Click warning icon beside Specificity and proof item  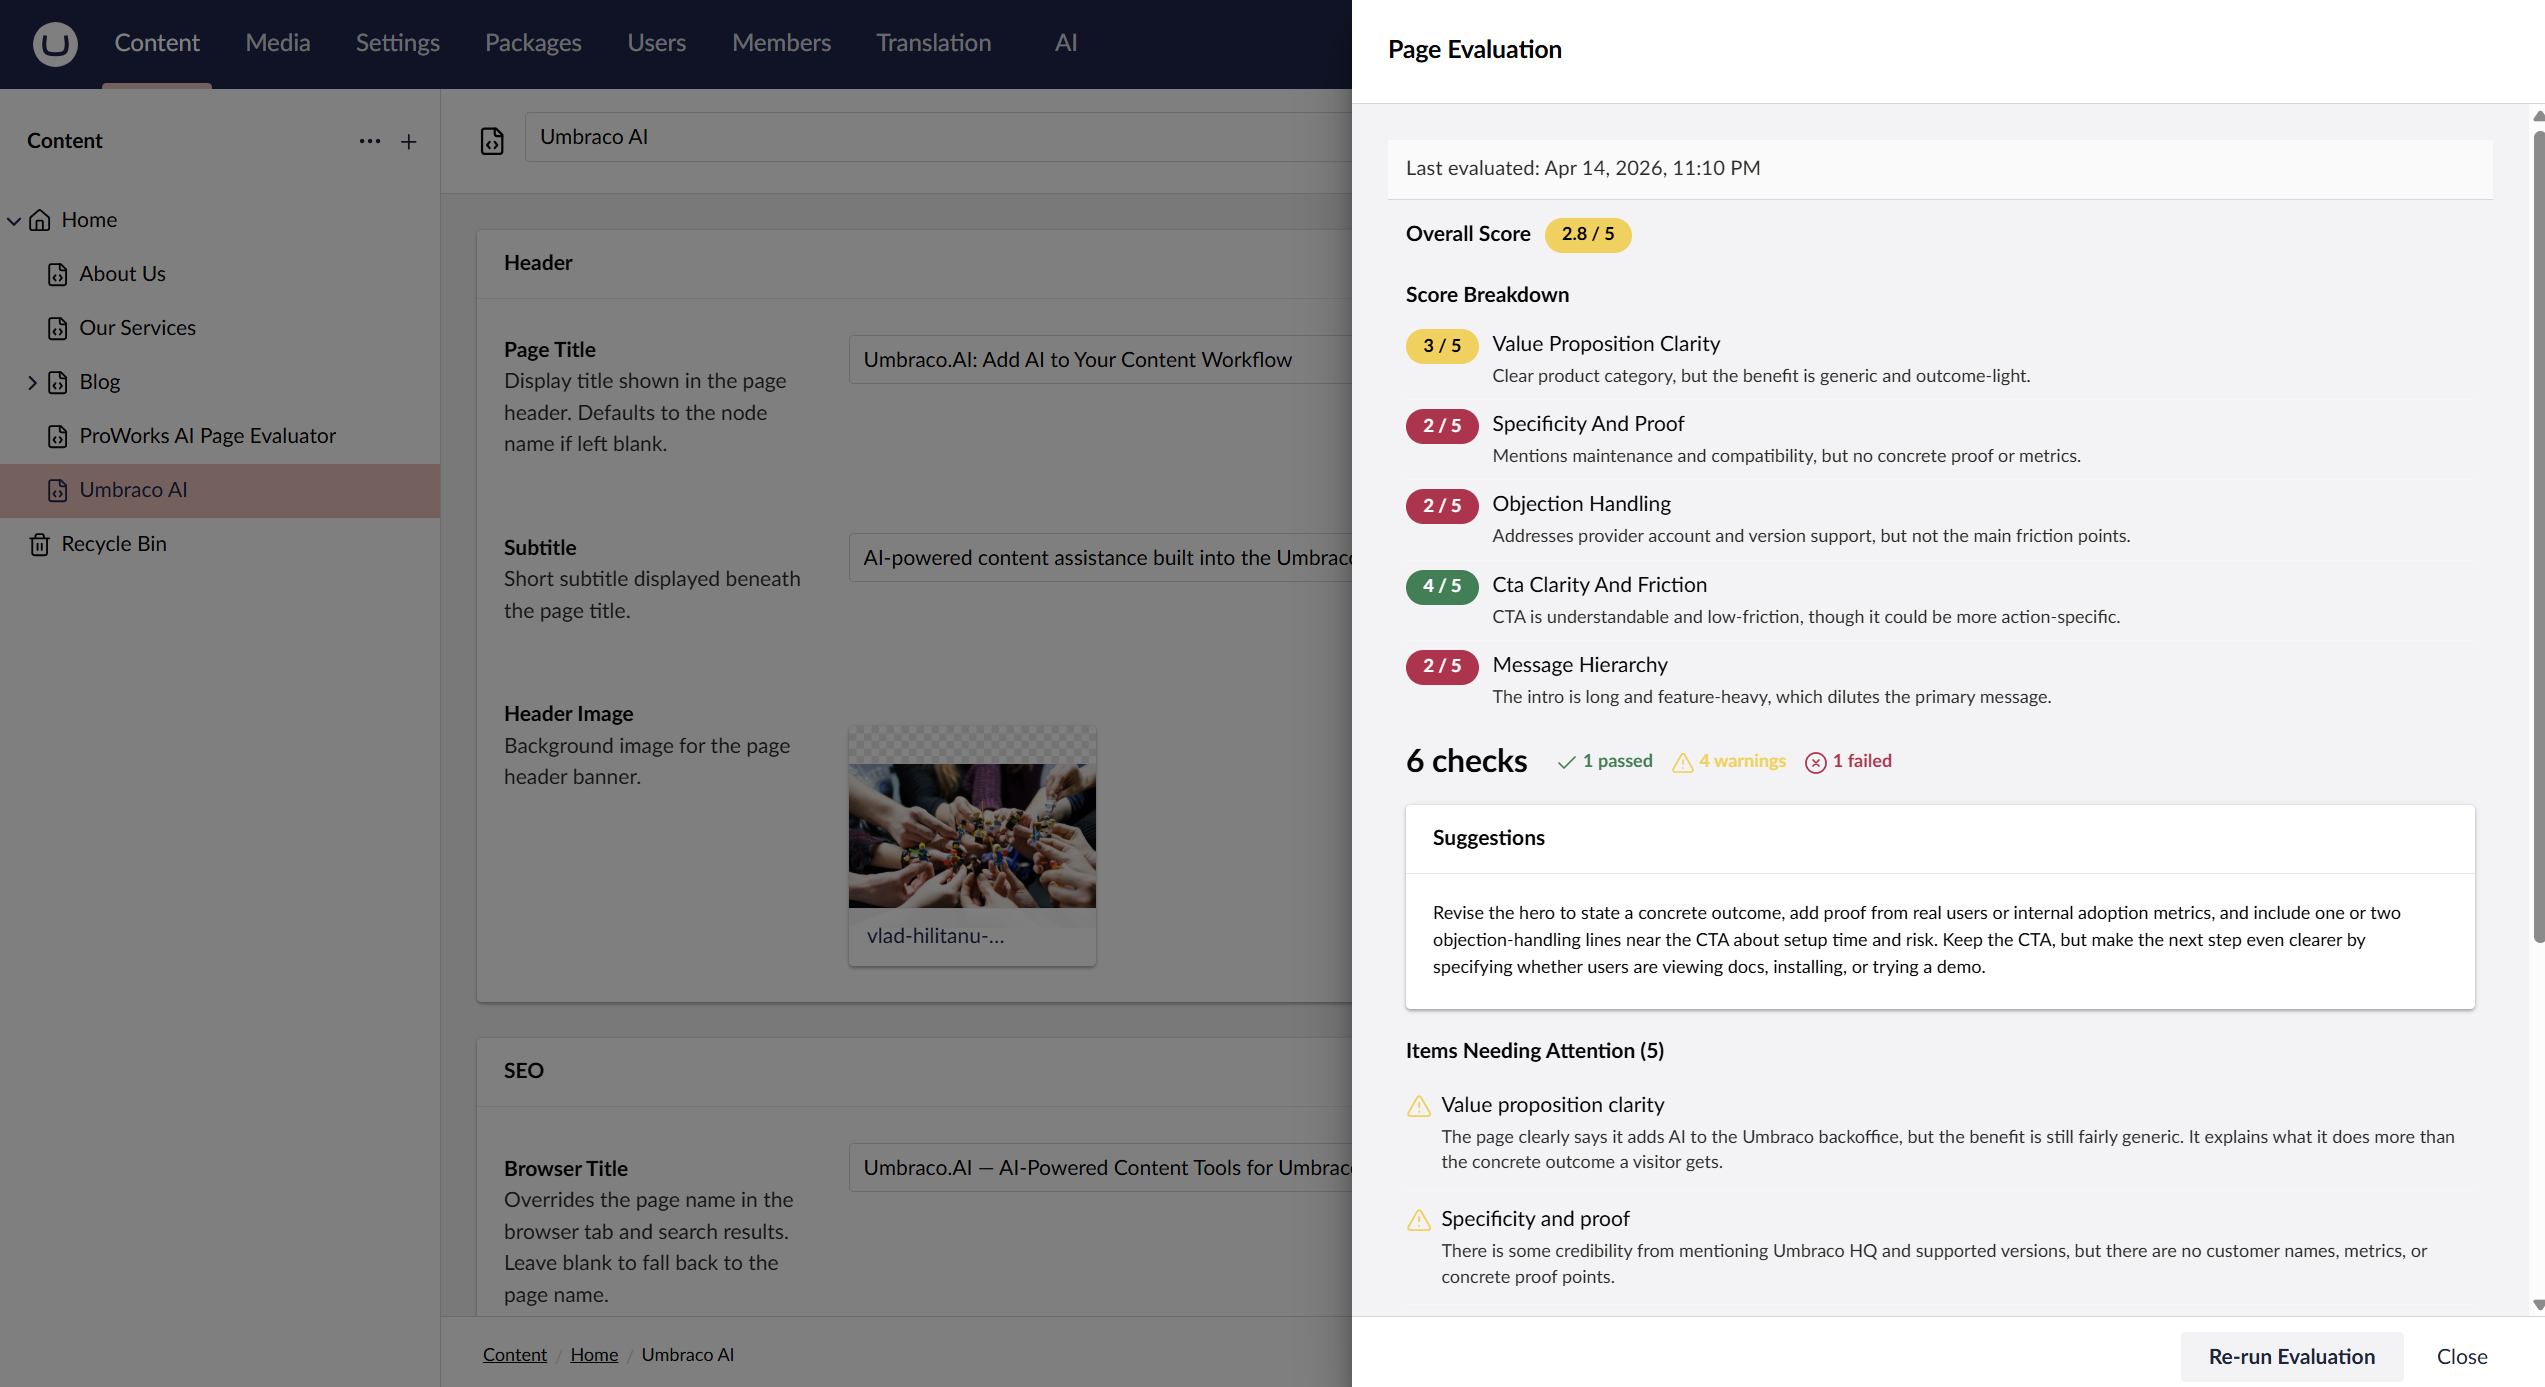point(1419,1219)
